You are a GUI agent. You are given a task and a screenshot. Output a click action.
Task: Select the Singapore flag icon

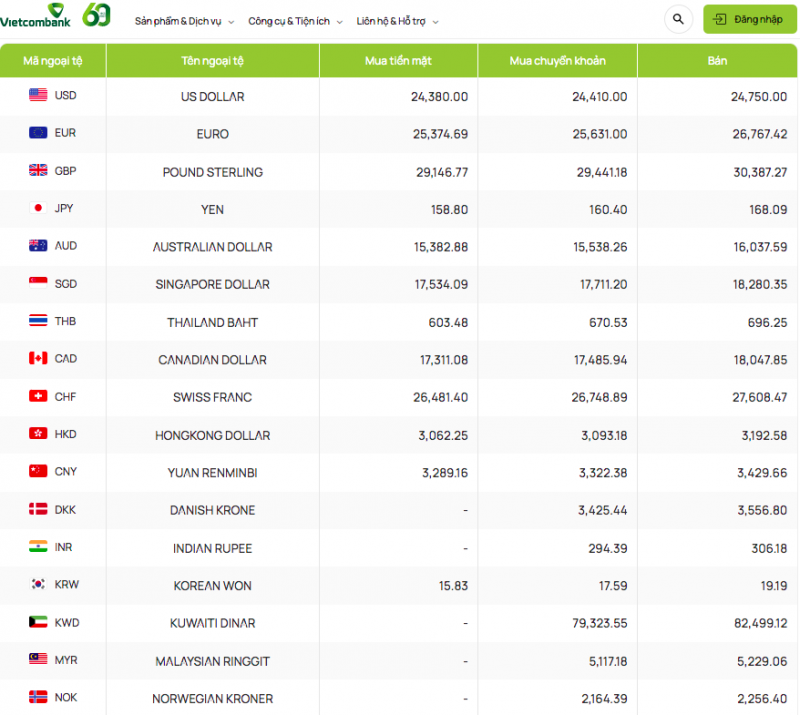38,284
